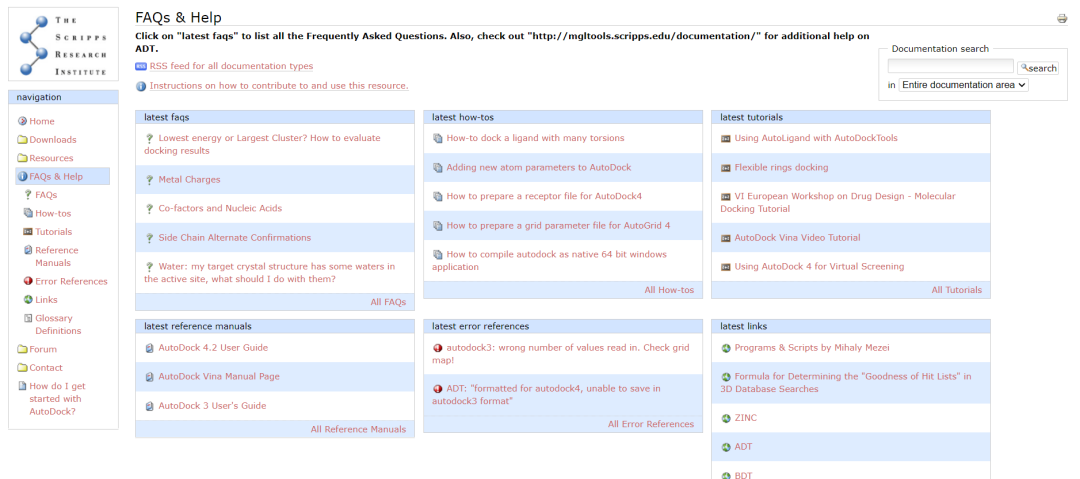View All Reference Manuals
This screenshot has width=1080, height=479.
point(358,429)
